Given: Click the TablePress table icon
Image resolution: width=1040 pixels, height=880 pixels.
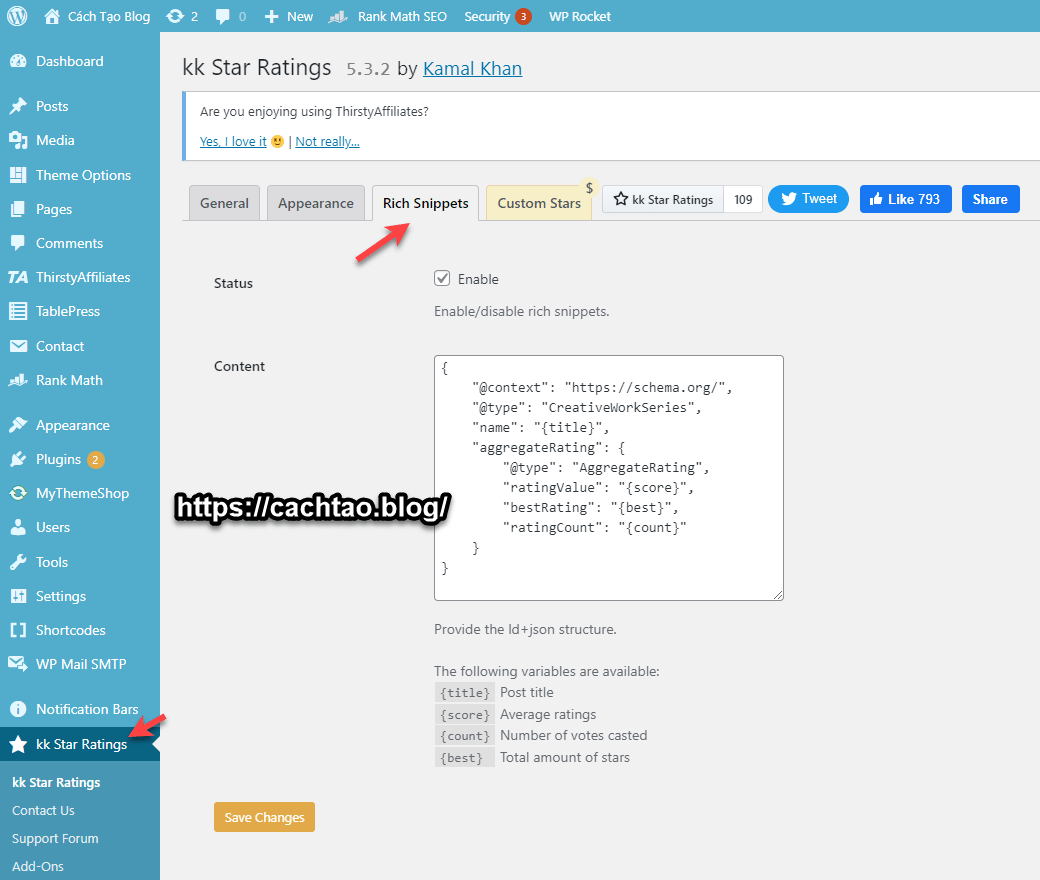Looking at the screenshot, I should tap(18, 311).
